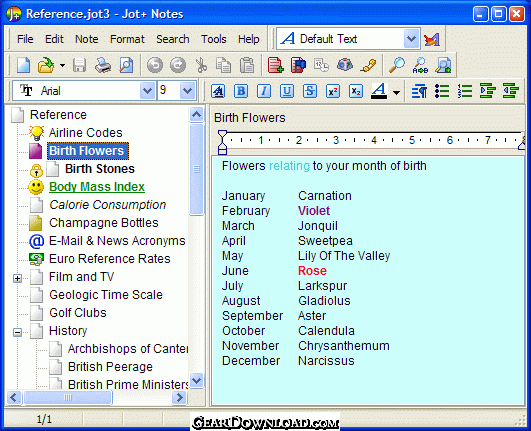The width and height of the screenshot is (531, 431).
Task: Click the Paste clipboard icon
Action: [x=247, y=65]
